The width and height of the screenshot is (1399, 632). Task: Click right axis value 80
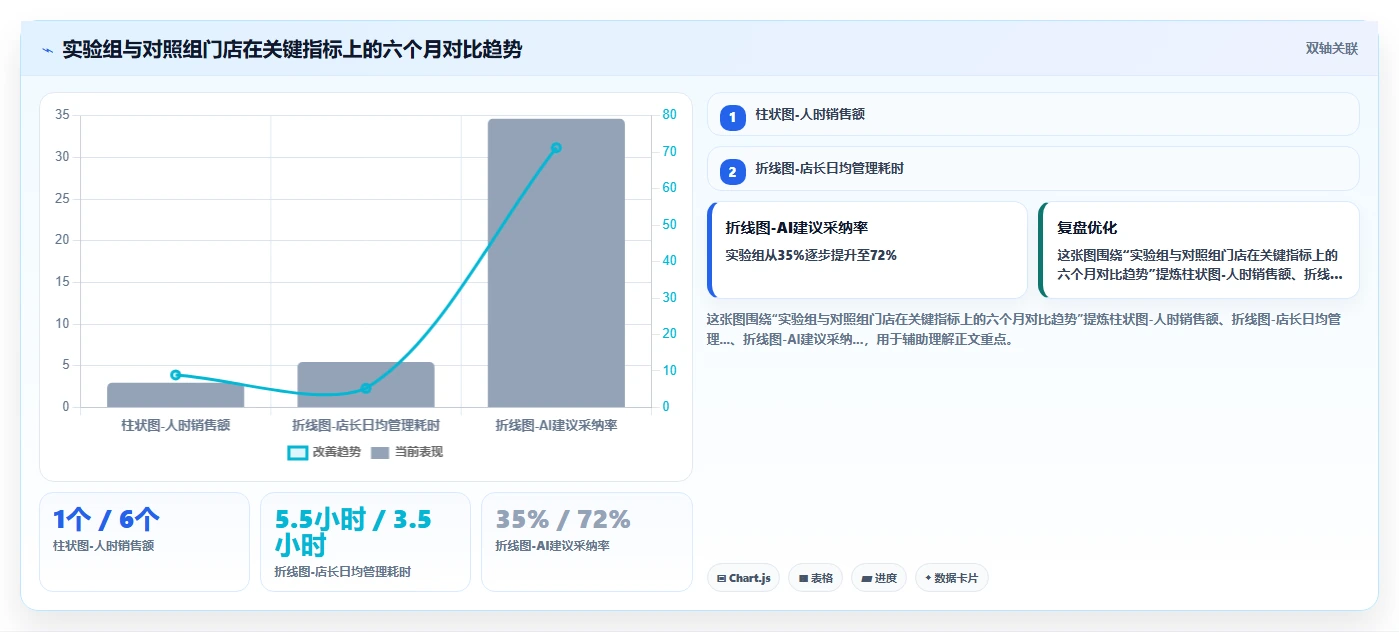click(669, 115)
